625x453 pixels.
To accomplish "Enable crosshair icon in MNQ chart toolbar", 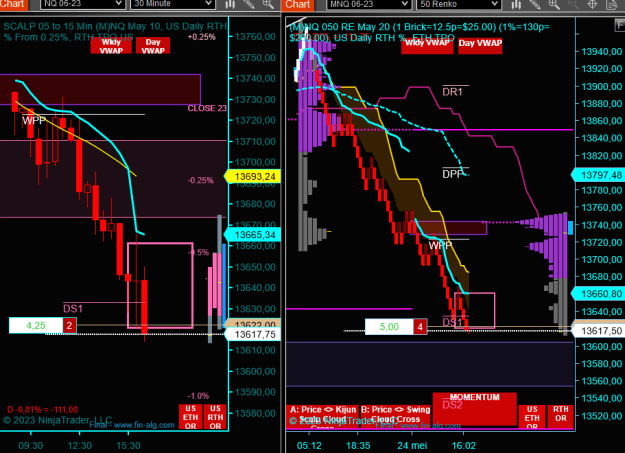I will (592, 4).
